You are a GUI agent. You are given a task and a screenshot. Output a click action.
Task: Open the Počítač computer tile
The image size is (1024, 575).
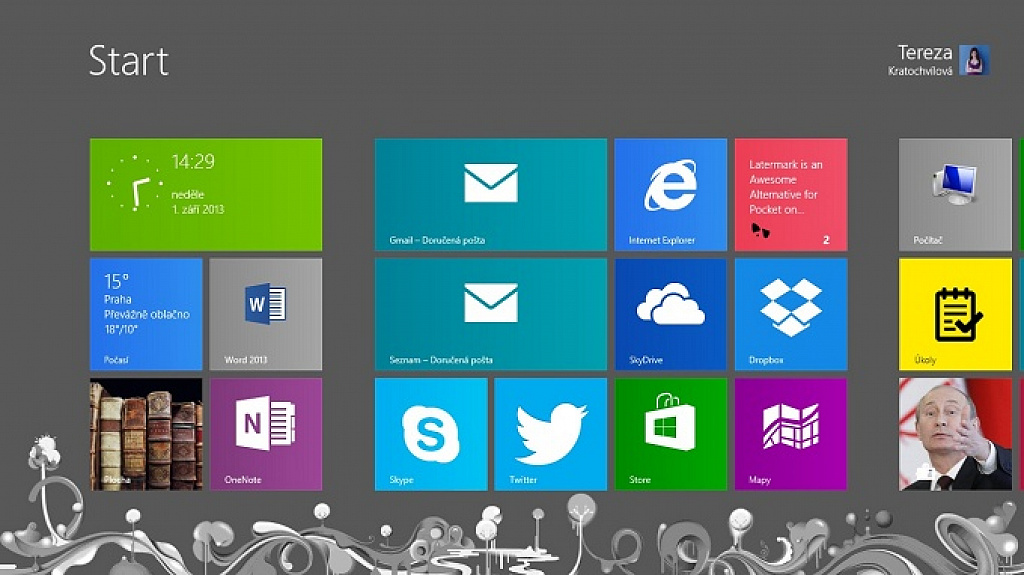point(955,195)
